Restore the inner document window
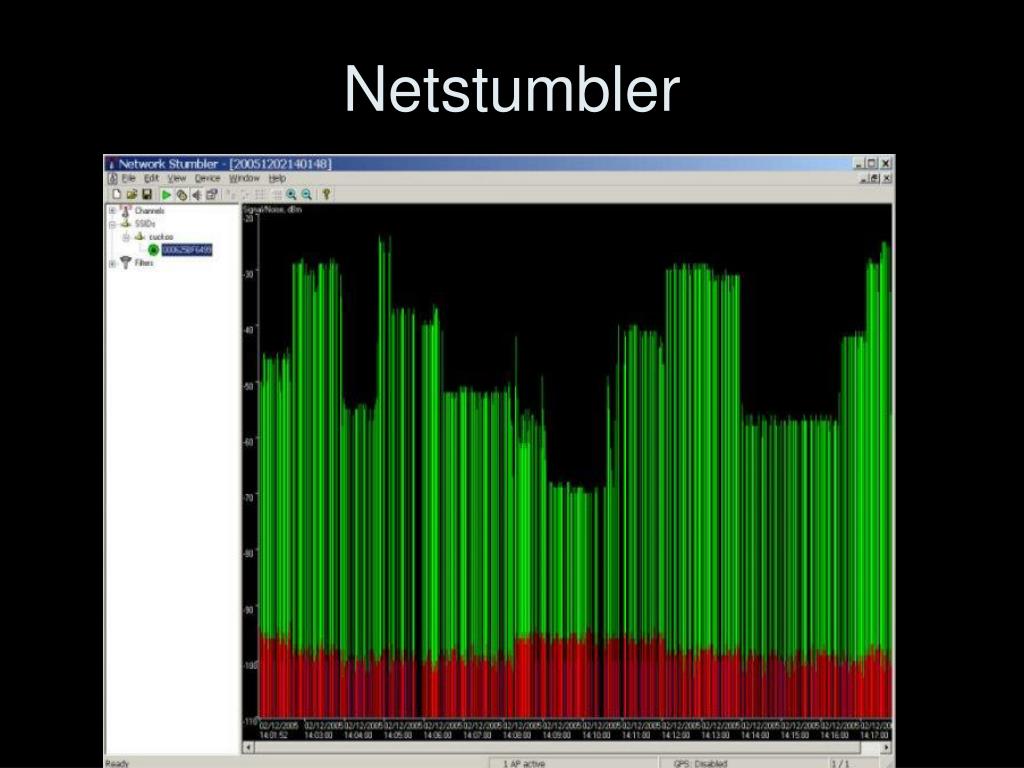 (x=874, y=178)
